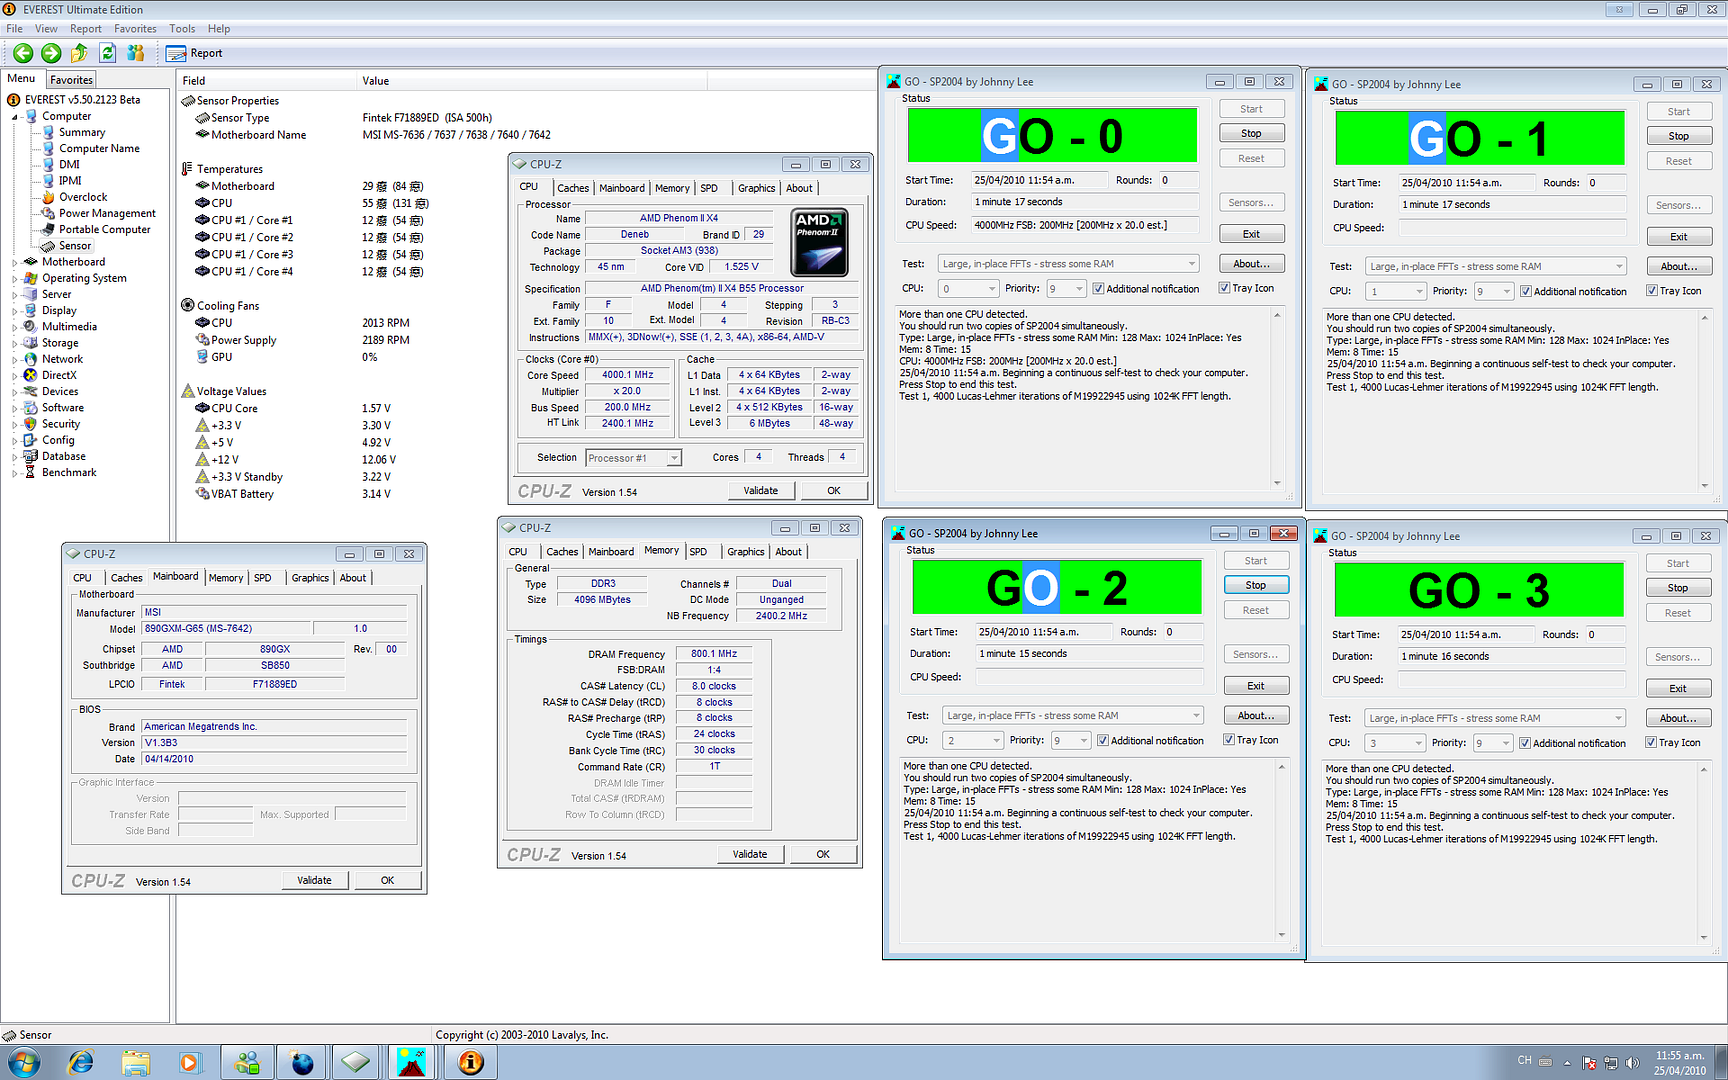The width and height of the screenshot is (1728, 1080).
Task: Open the Processor #1 selection dropdown in CPU-Z
Action: pyautogui.click(x=633, y=458)
